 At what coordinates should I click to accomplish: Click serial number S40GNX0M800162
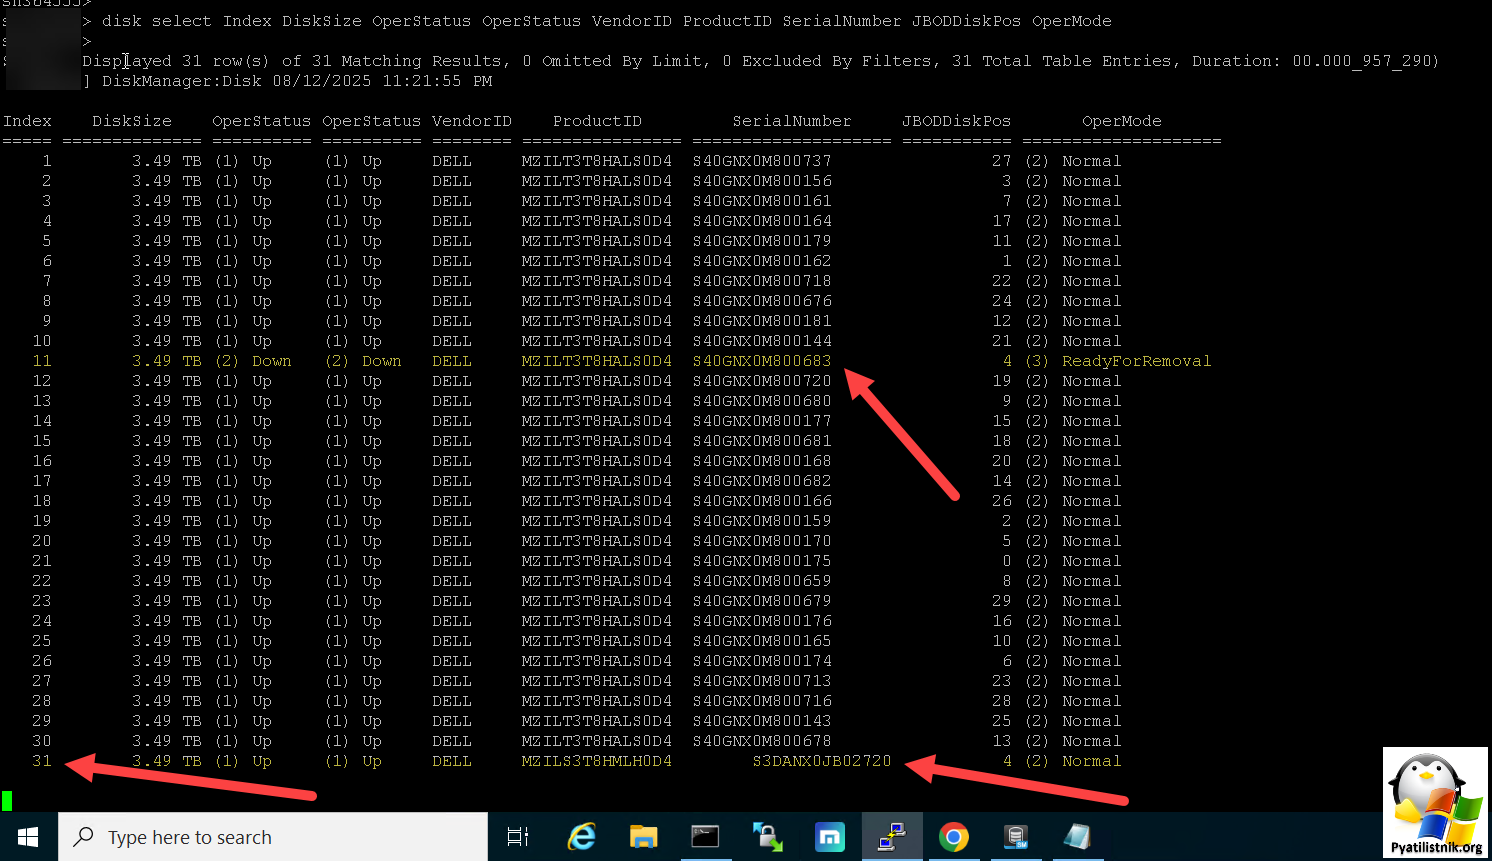pyautogui.click(x=762, y=261)
